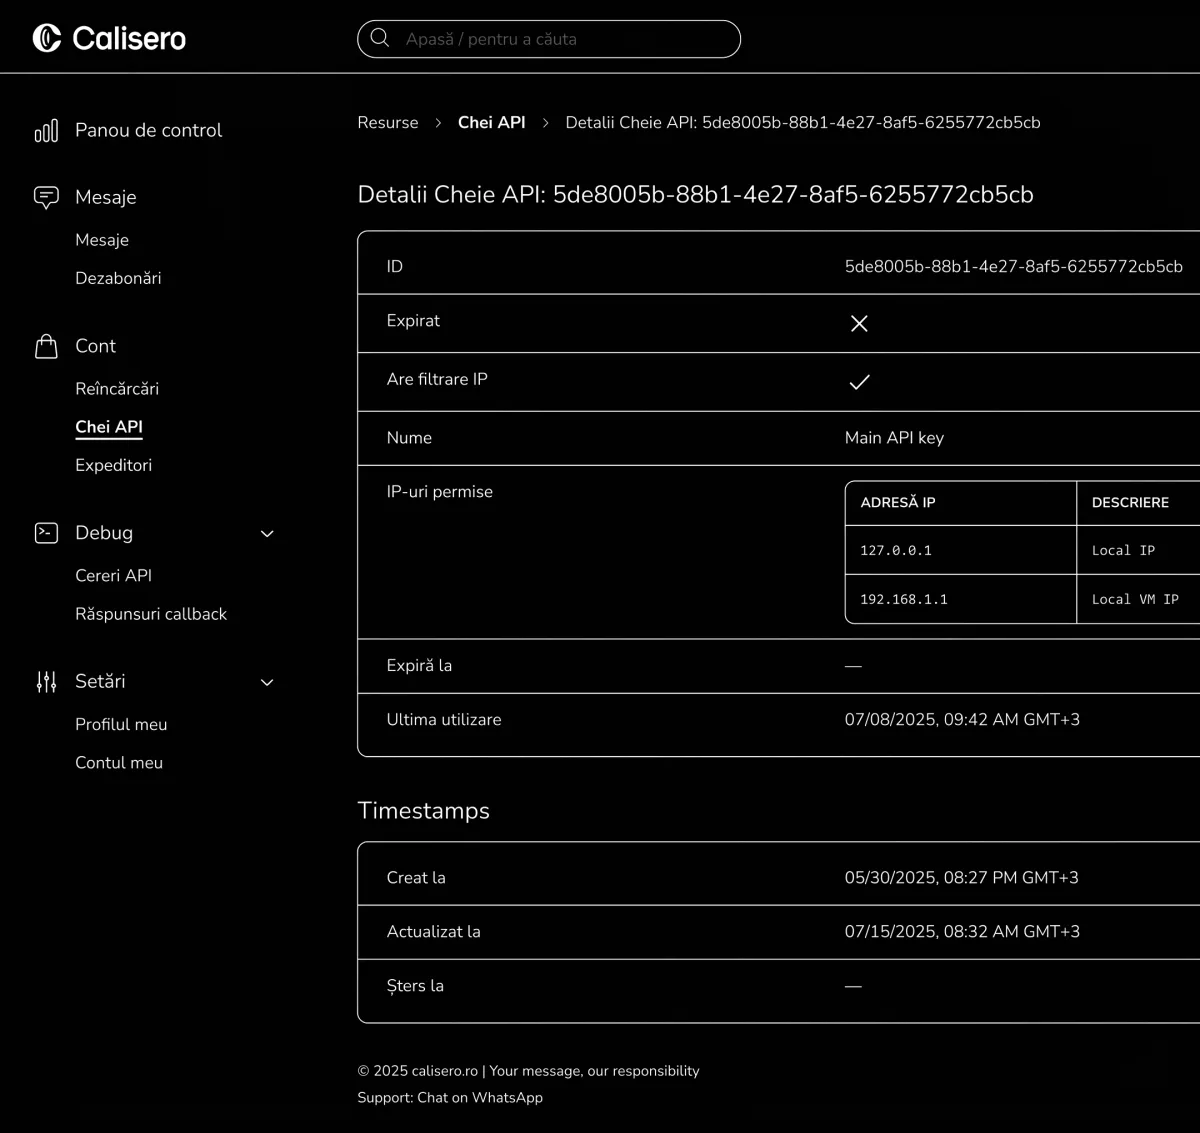Click the Detalii Cheie API breadcrumb item
This screenshot has width=1200, height=1133.
[803, 122]
